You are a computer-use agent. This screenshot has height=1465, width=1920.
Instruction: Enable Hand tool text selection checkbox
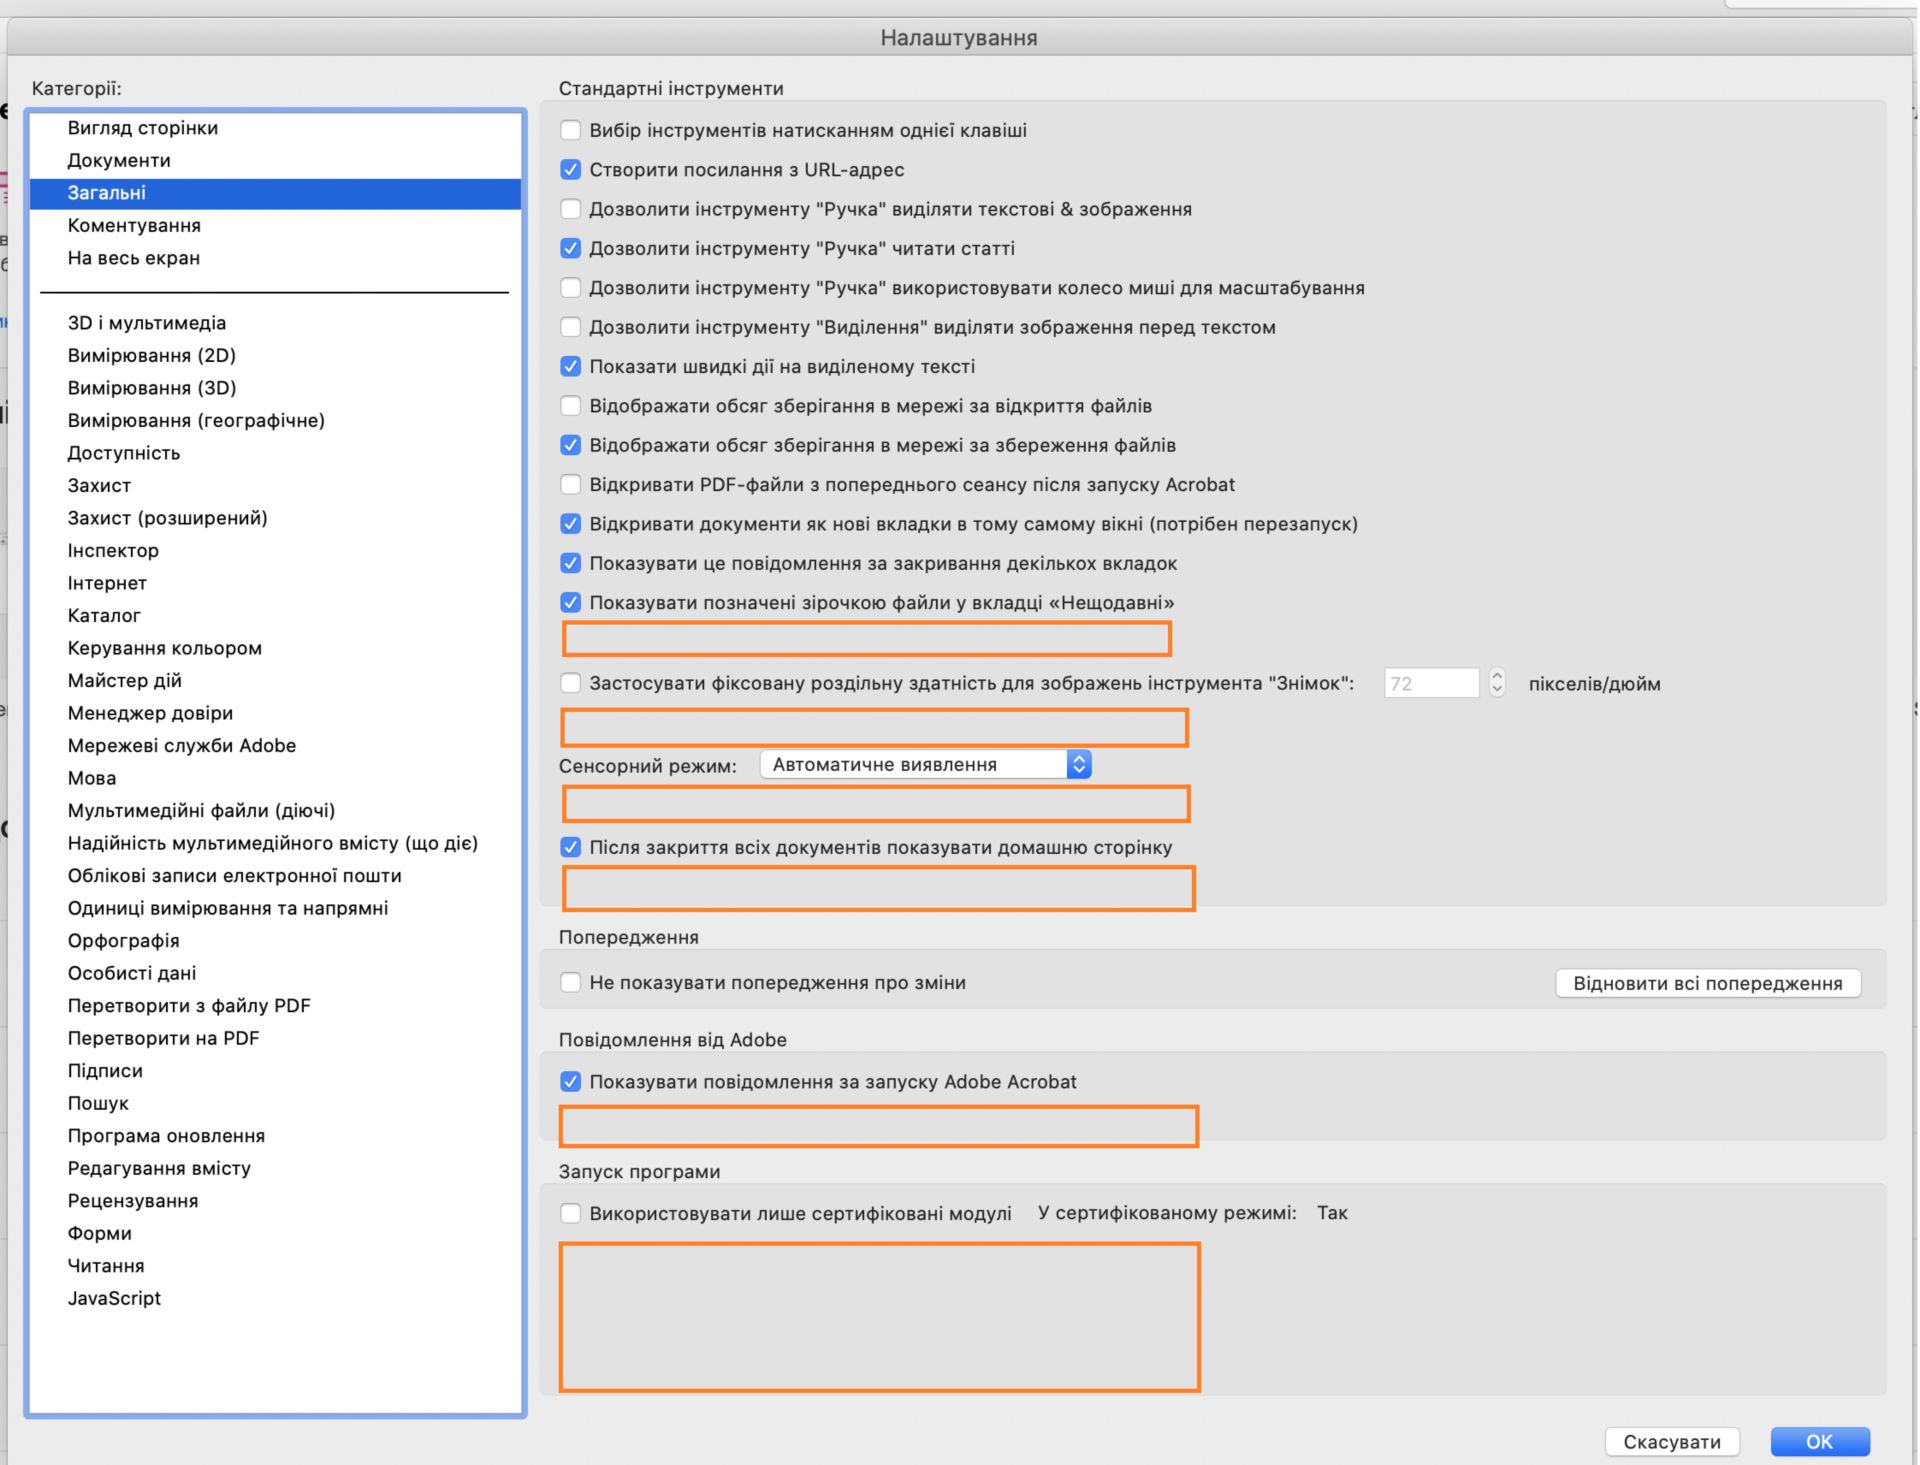[x=570, y=209]
